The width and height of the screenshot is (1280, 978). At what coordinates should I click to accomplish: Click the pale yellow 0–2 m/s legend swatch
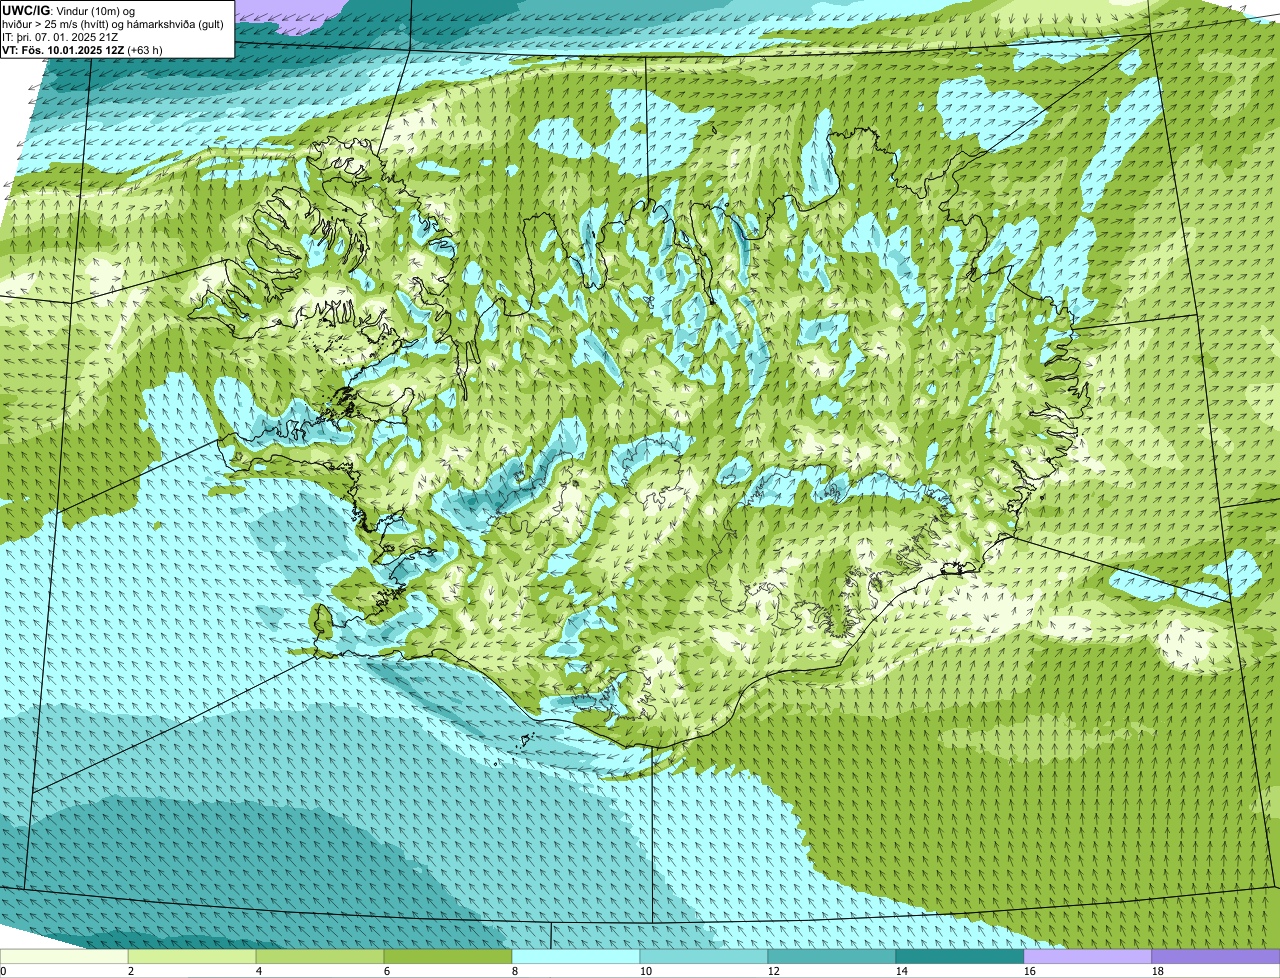[64, 957]
